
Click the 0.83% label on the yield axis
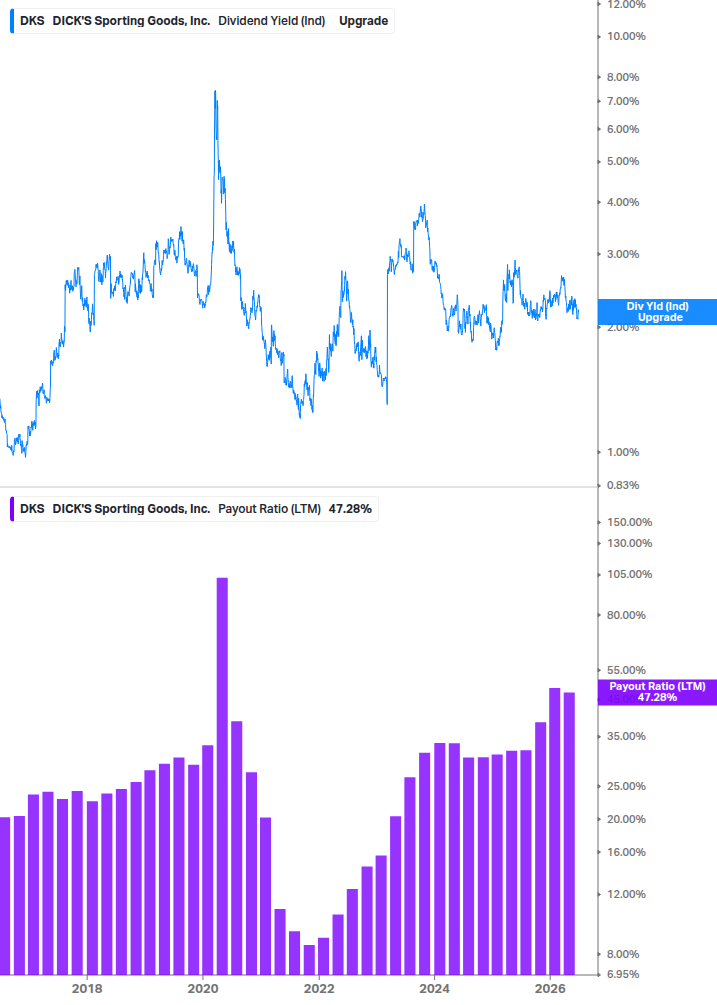pos(623,485)
